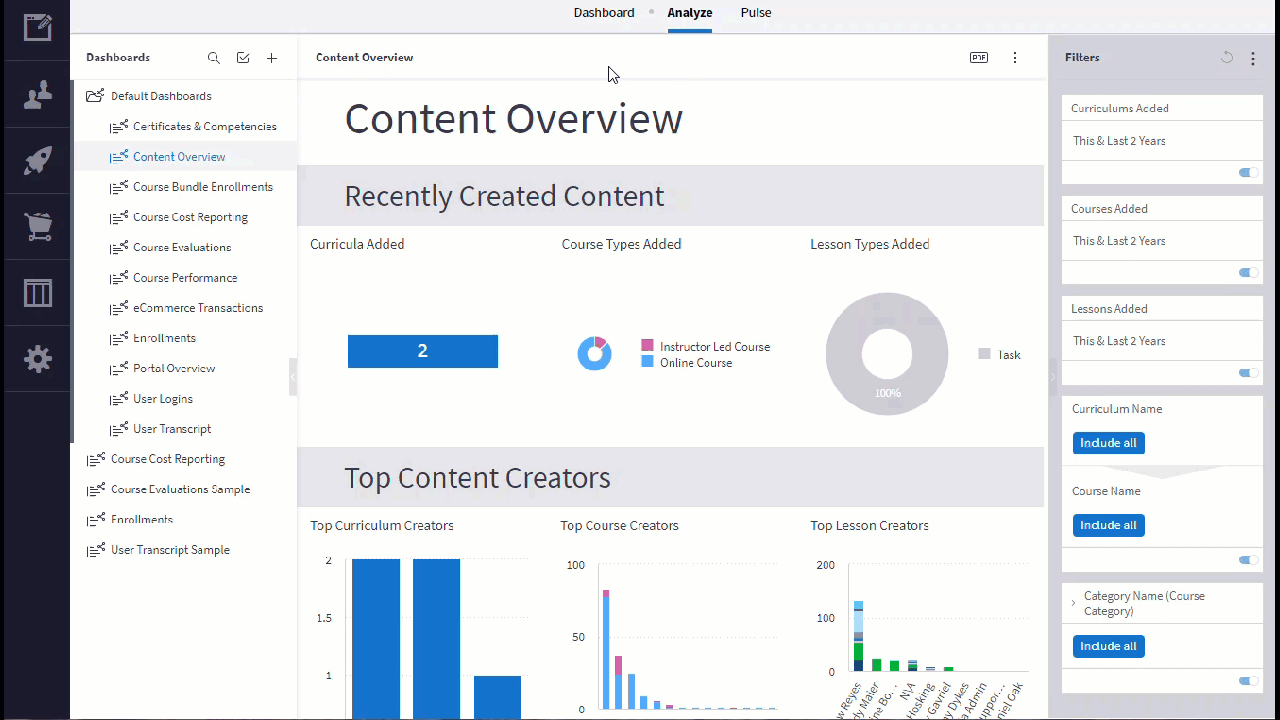
Task: Click the Instructor Led Course legend swatch
Action: click(x=647, y=346)
